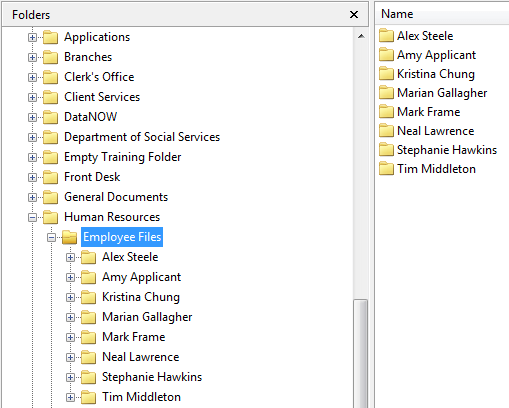509x408 pixels.
Task: Expand Neal Lawrence in the tree
Action: tap(70, 357)
